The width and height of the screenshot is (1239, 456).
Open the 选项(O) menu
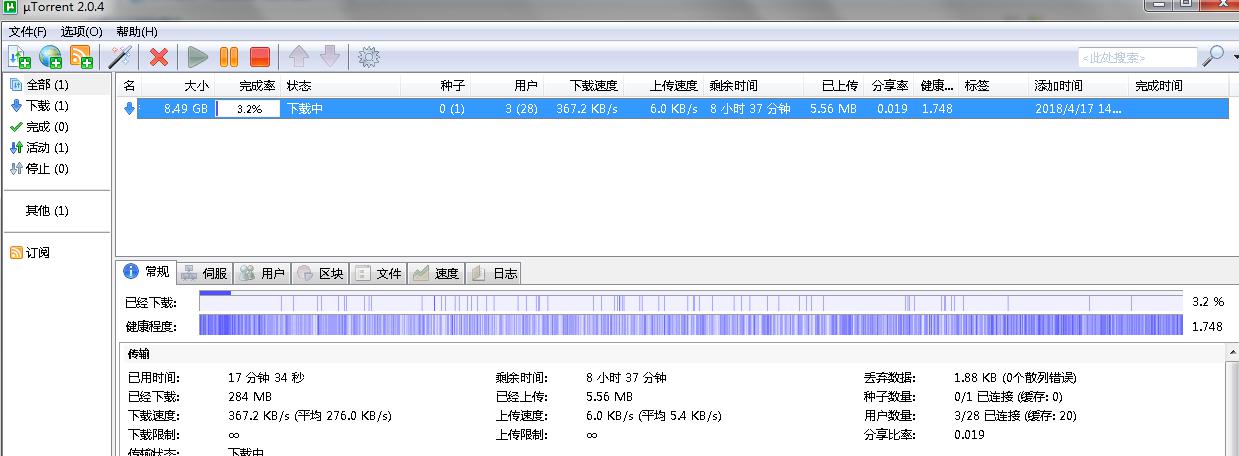pyautogui.click(x=81, y=32)
